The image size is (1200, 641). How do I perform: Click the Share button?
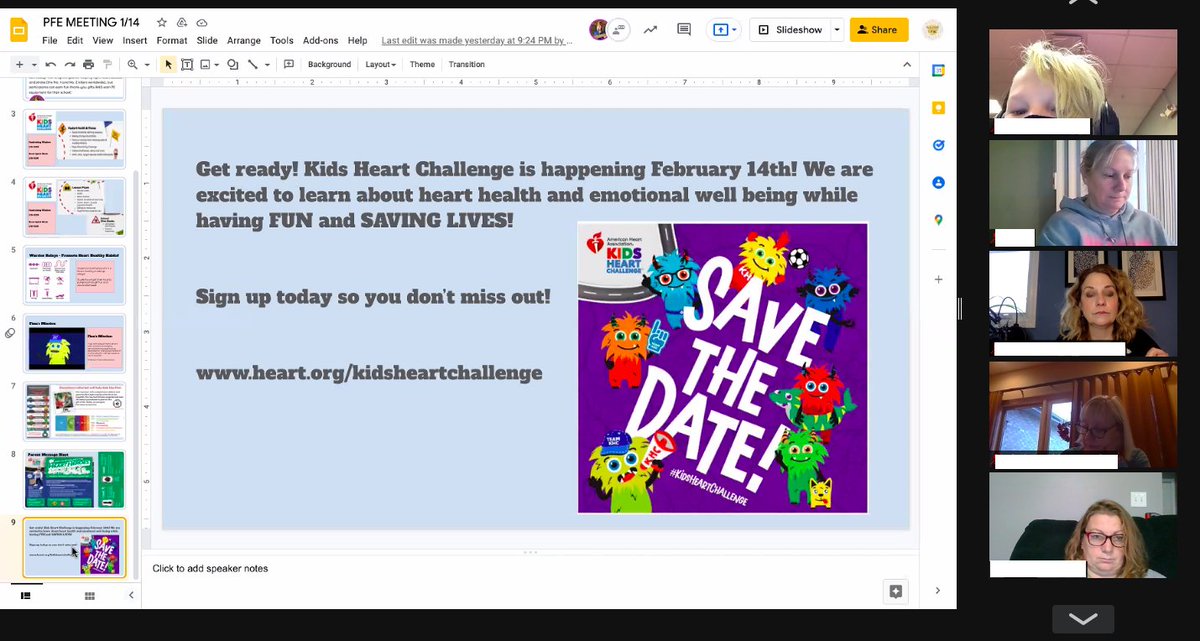click(x=878, y=30)
